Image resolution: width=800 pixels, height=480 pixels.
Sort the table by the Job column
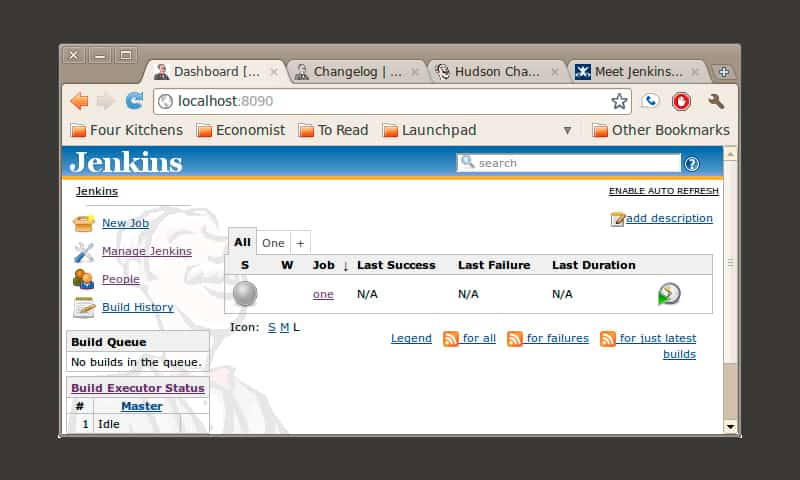(323, 265)
